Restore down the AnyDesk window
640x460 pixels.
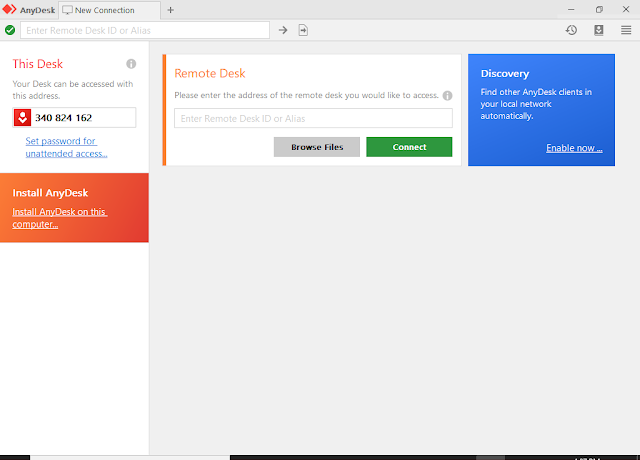point(599,9)
